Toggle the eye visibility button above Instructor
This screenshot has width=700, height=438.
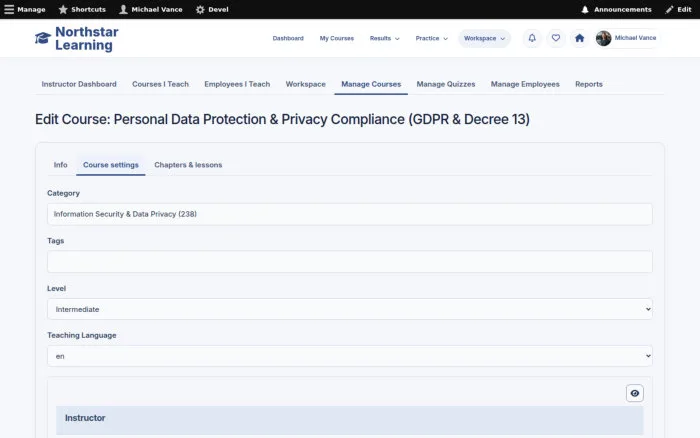634,393
